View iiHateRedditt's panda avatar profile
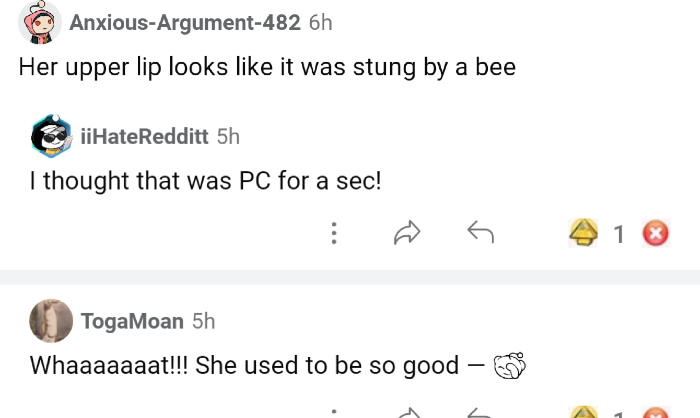The width and height of the screenshot is (700, 418). (52, 138)
